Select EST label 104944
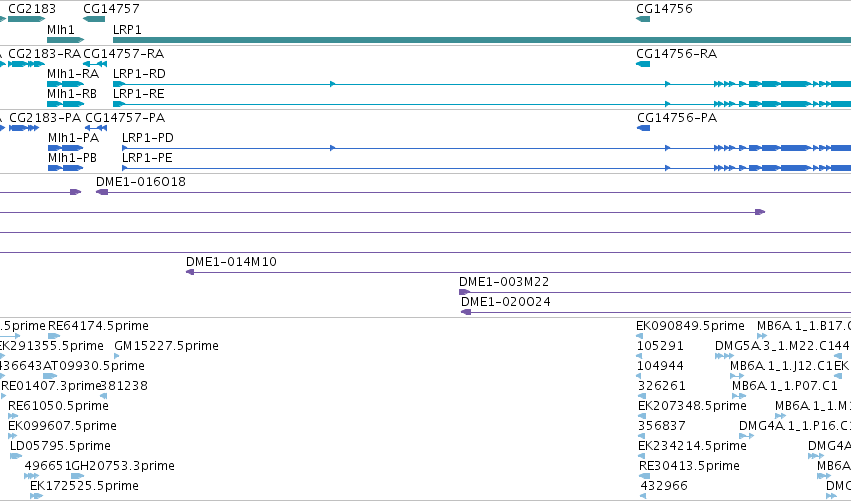Image resolution: width=851 pixels, height=501 pixels. 660,366
